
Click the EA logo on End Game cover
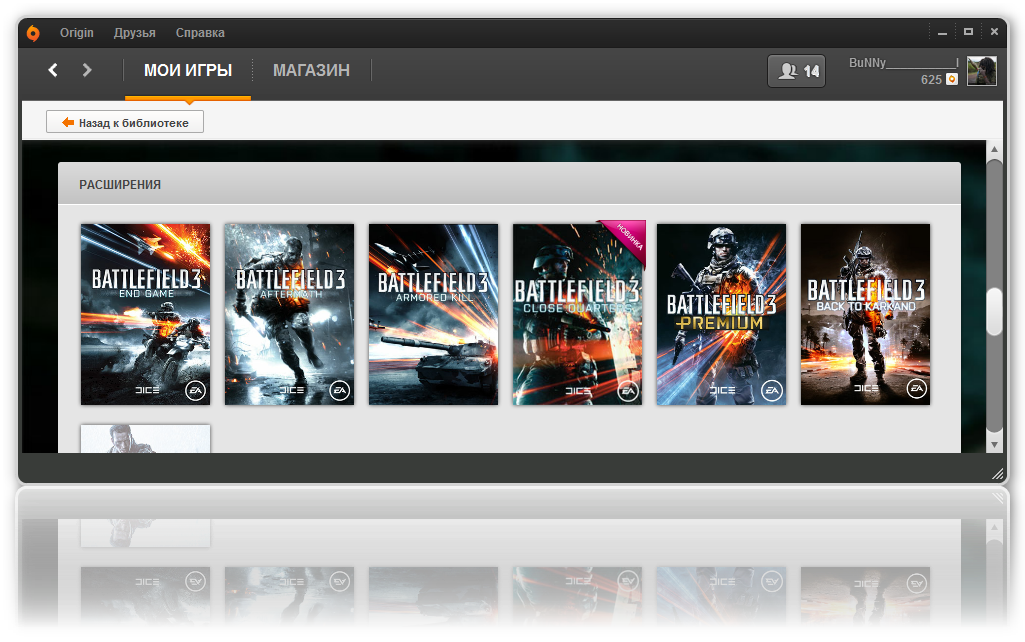tap(195, 390)
